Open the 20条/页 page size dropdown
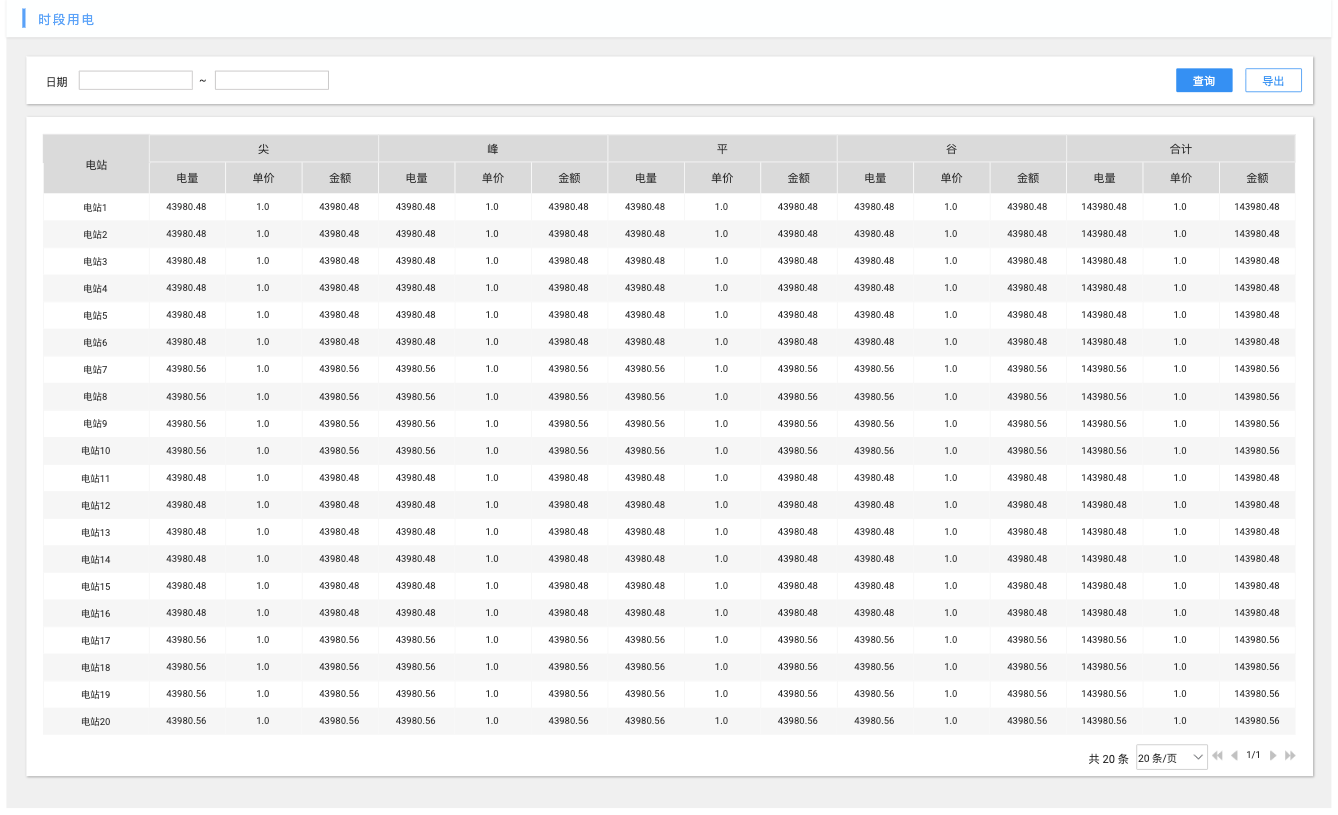Image resolution: width=1338 pixels, height=815 pixels. point(1172,758)
